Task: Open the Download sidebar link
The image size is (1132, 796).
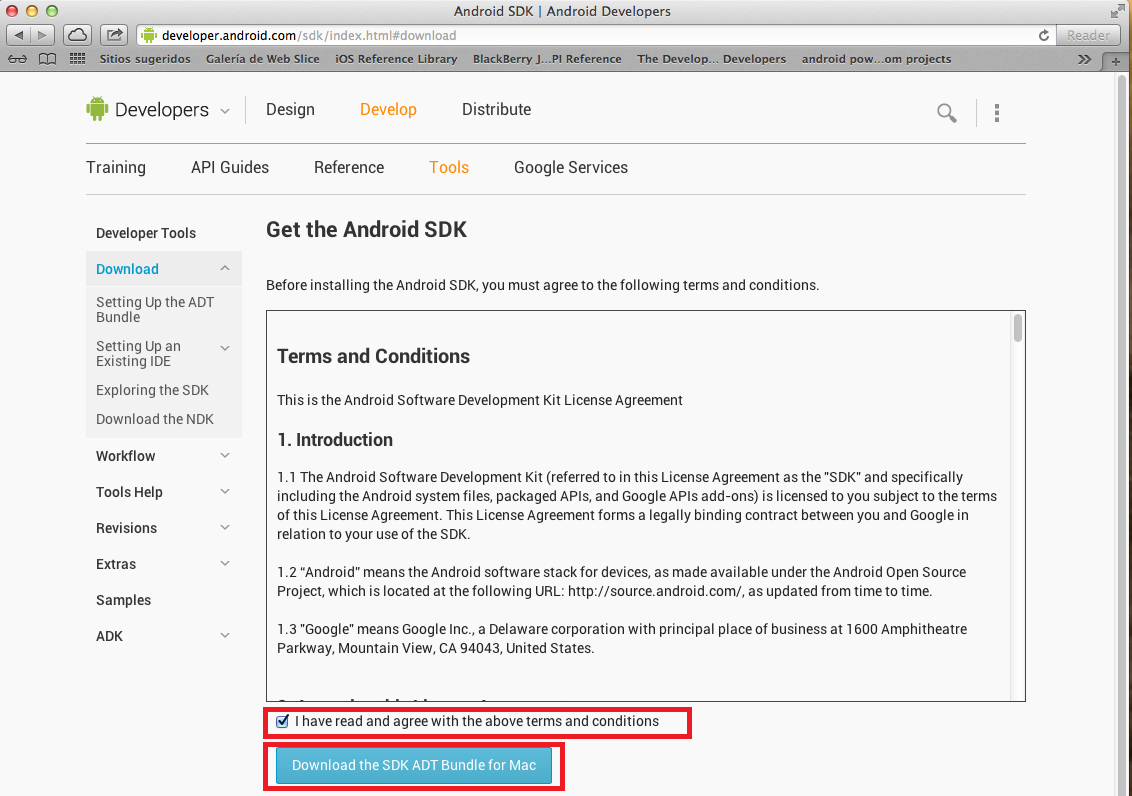Action: pyautogui.click(x=127, y=268)
